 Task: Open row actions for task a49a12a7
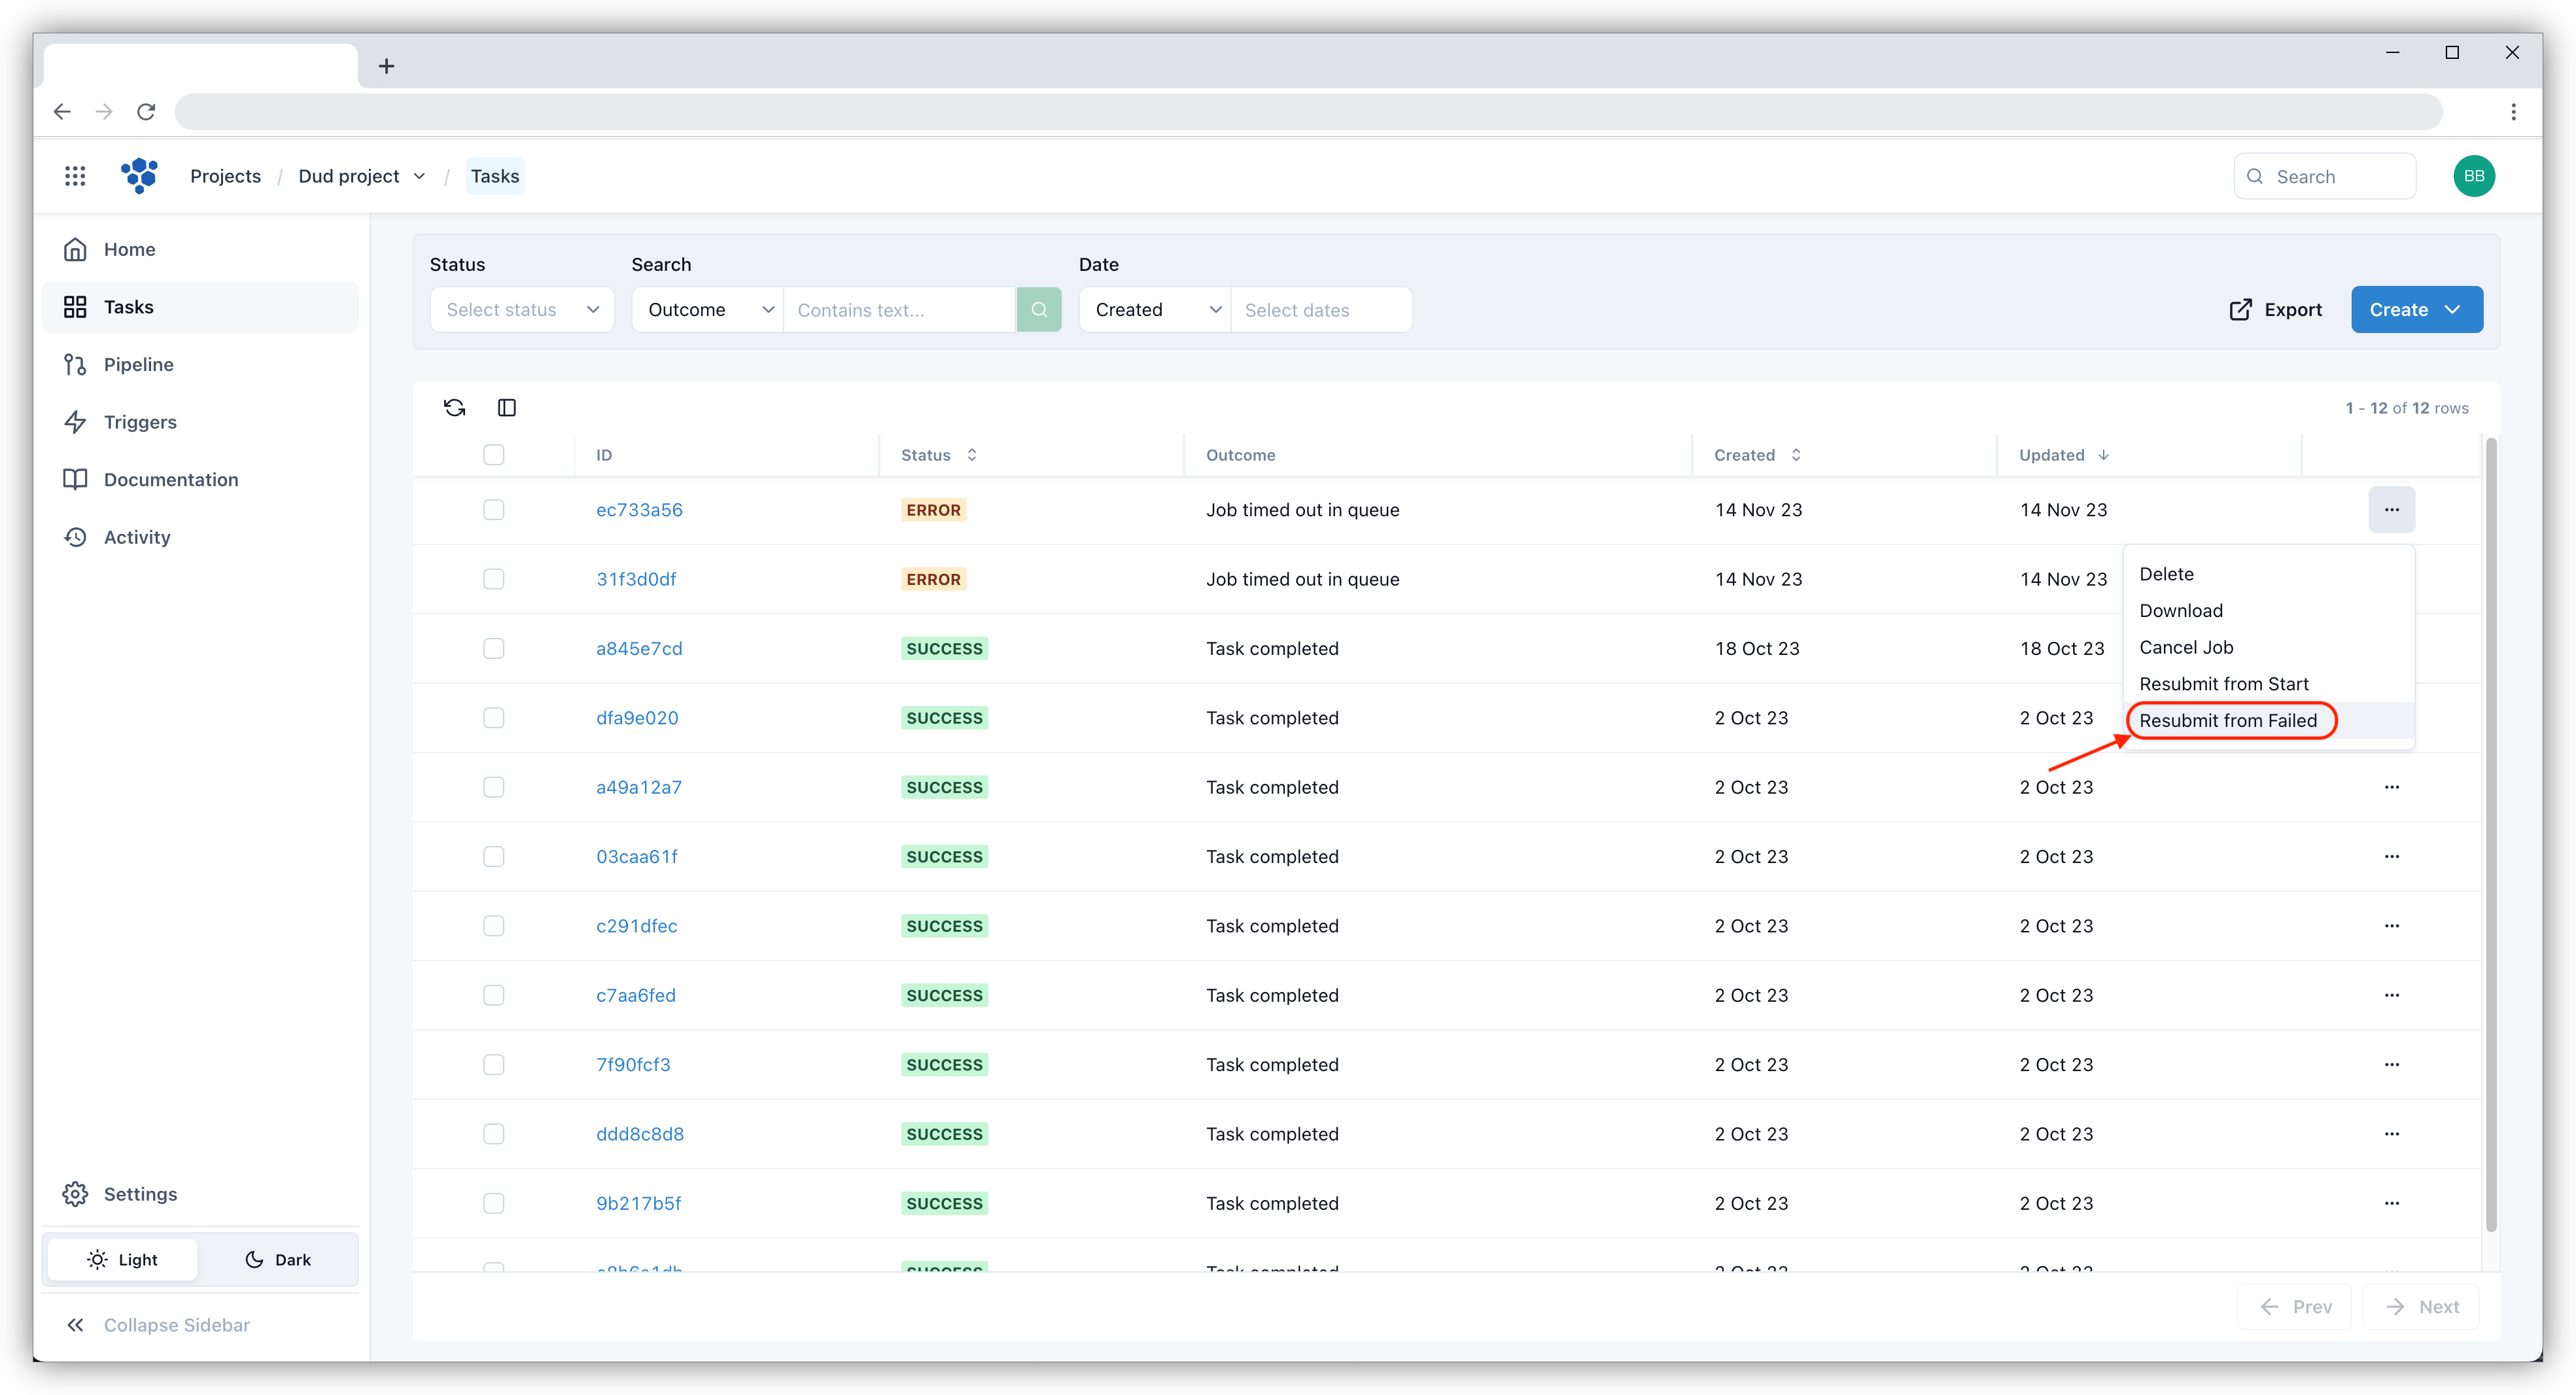pos(2391,787)
